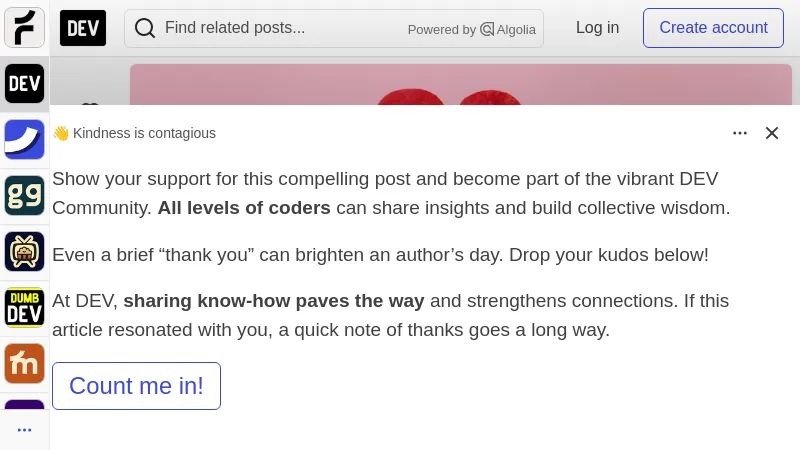This screenshot has height=450, width=800.
Task: Dismiss the 'Kindness is contagious' banner
Action: (772, 133)
